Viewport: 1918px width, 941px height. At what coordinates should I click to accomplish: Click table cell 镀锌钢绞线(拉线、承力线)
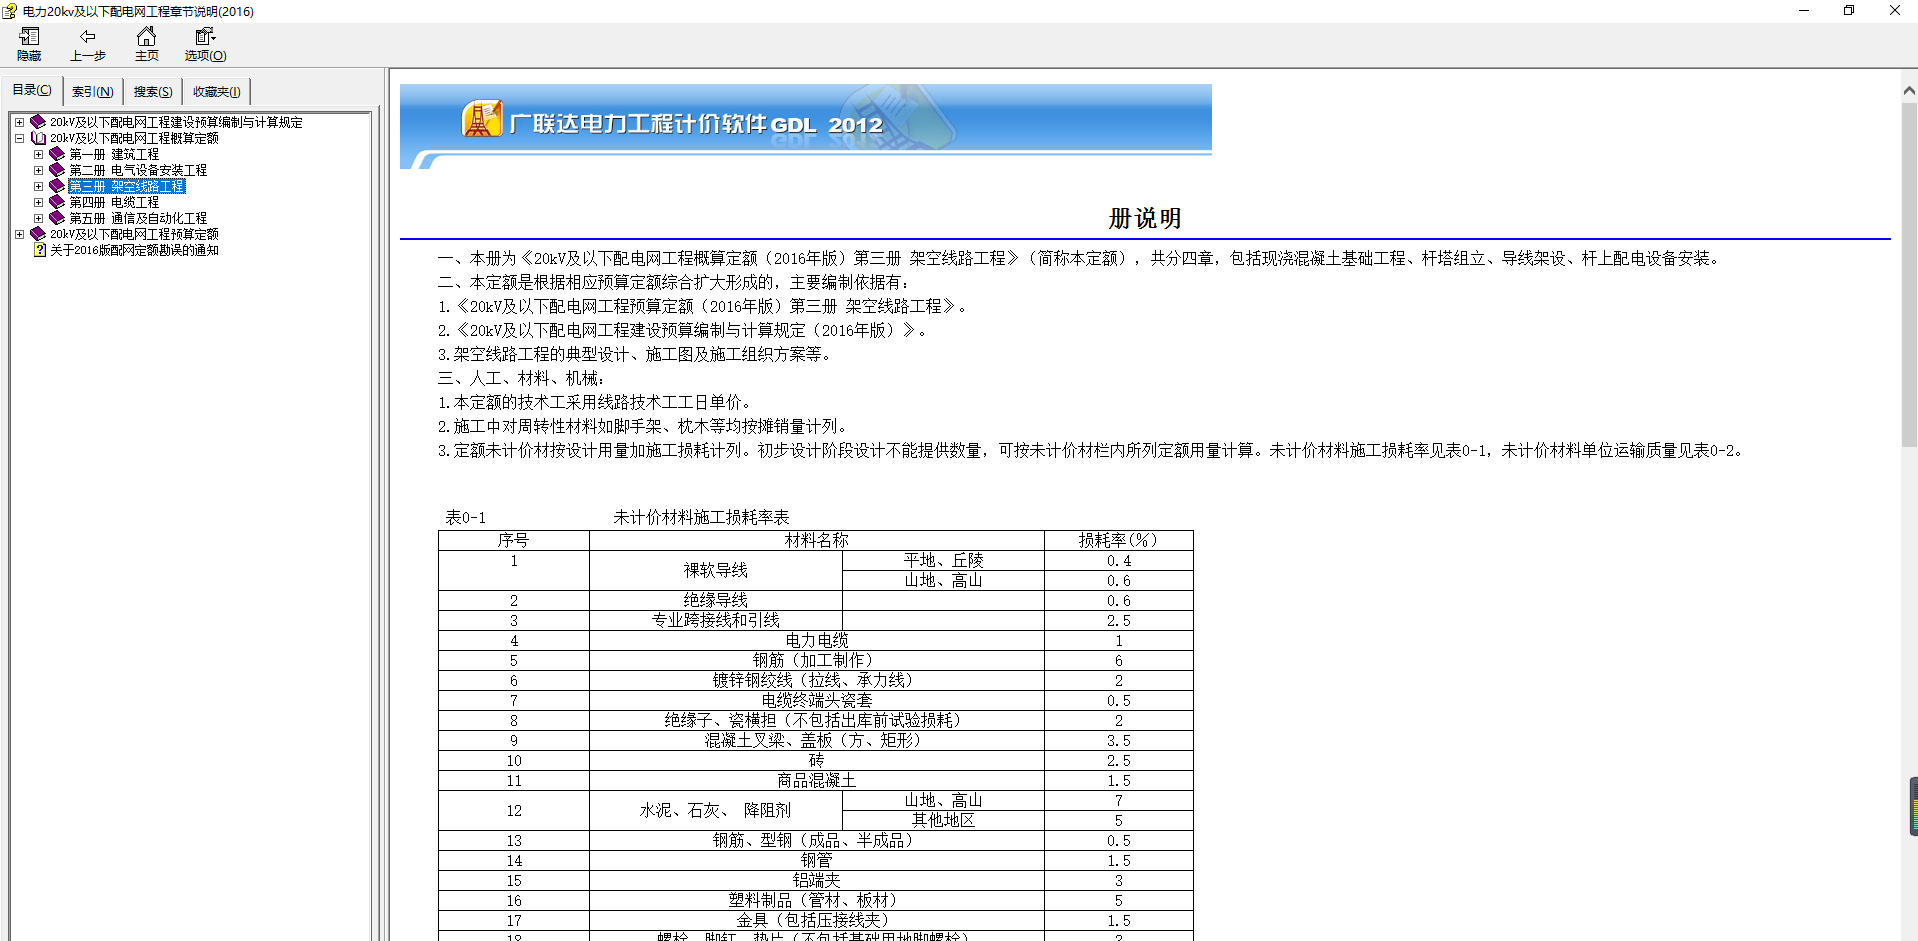point(816,680)
